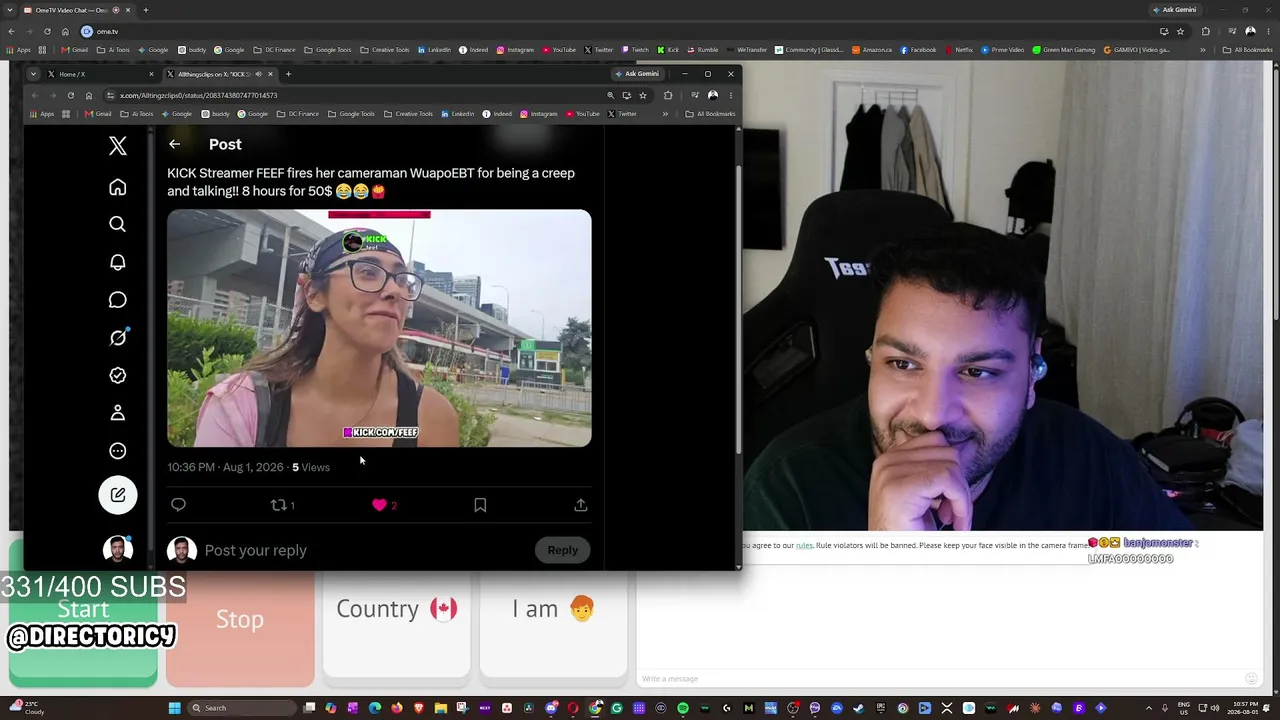Submit with the Reply button

point(562,550)
